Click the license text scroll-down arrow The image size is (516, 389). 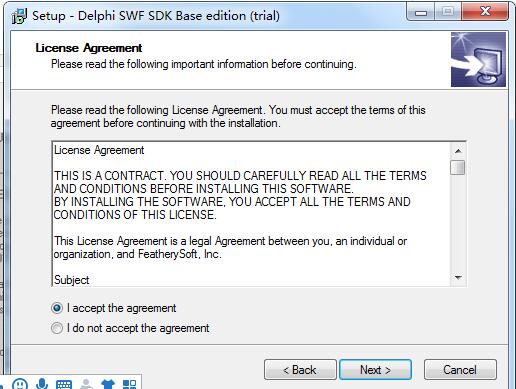[458, 277]
